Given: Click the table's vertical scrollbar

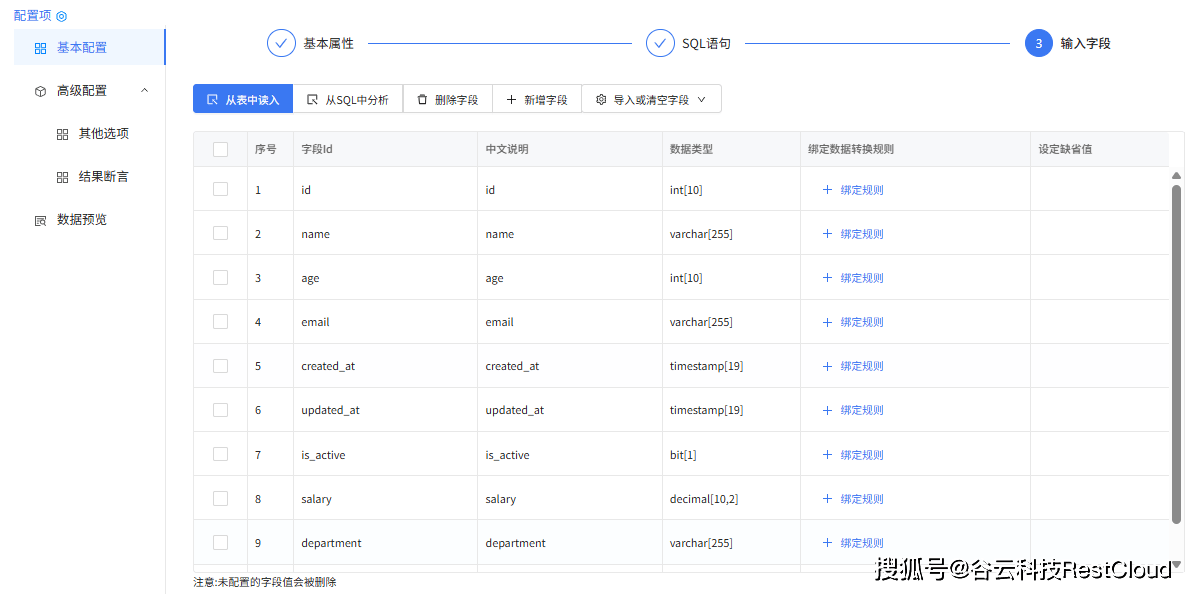Looking at the screenshot, I should [1176, 350].
